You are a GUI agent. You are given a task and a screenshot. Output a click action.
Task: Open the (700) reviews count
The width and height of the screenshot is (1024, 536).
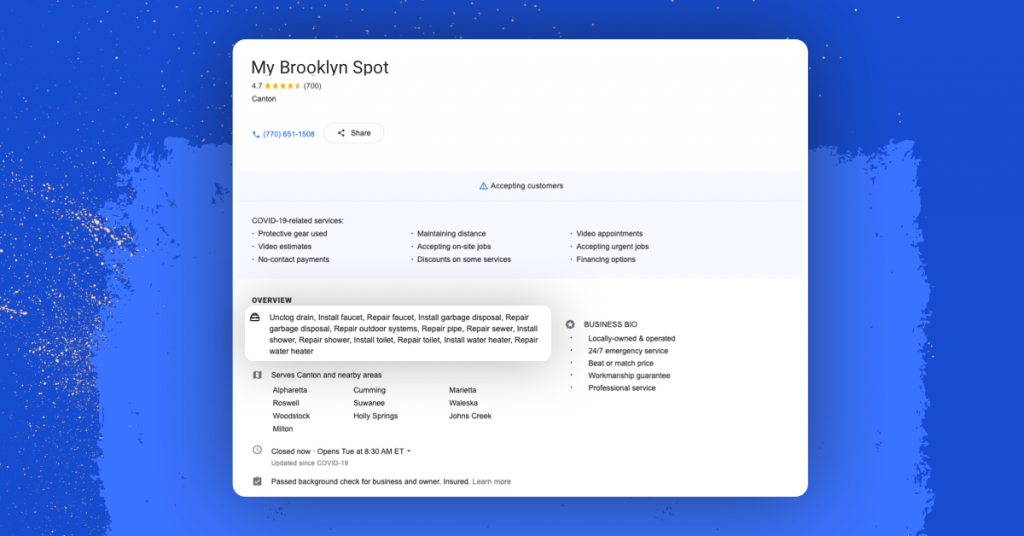(x=312, y=86)
